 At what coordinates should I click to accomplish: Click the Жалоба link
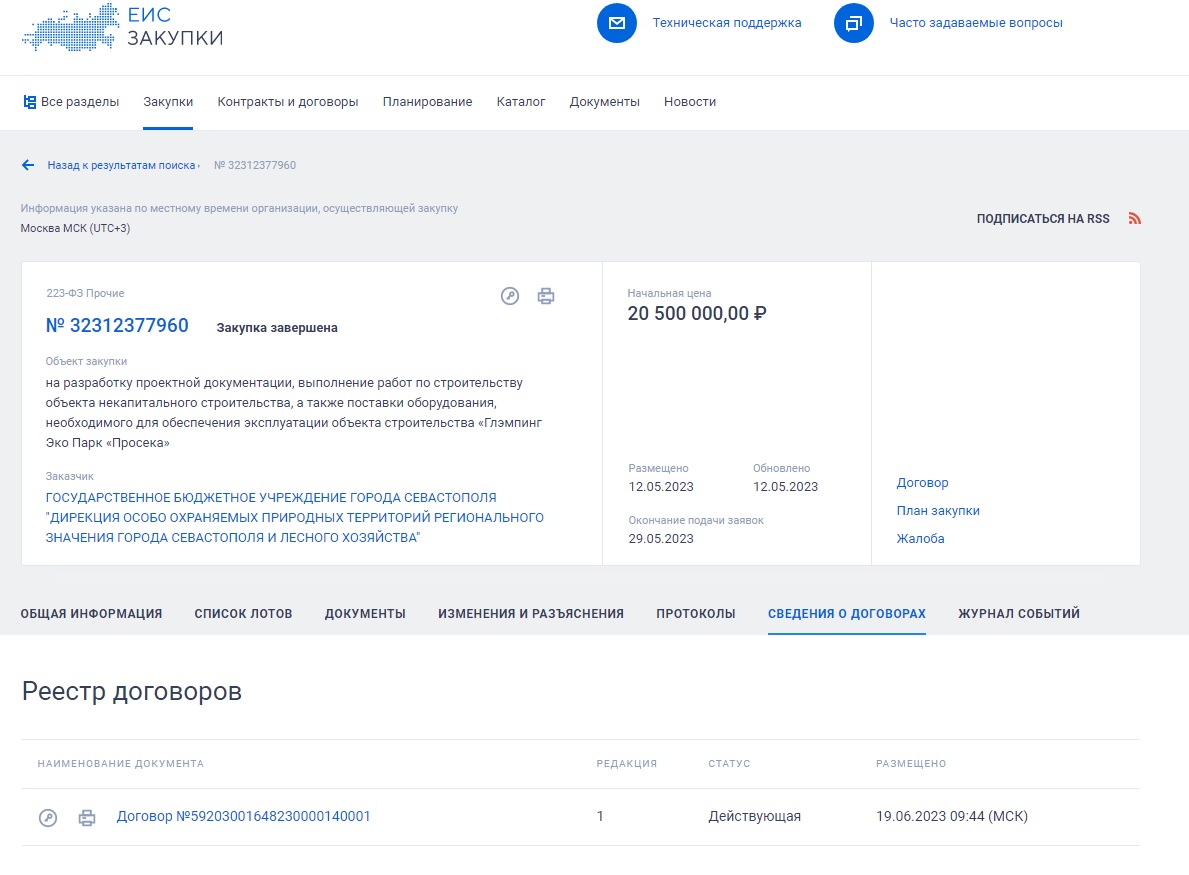(x=920, y=539)
